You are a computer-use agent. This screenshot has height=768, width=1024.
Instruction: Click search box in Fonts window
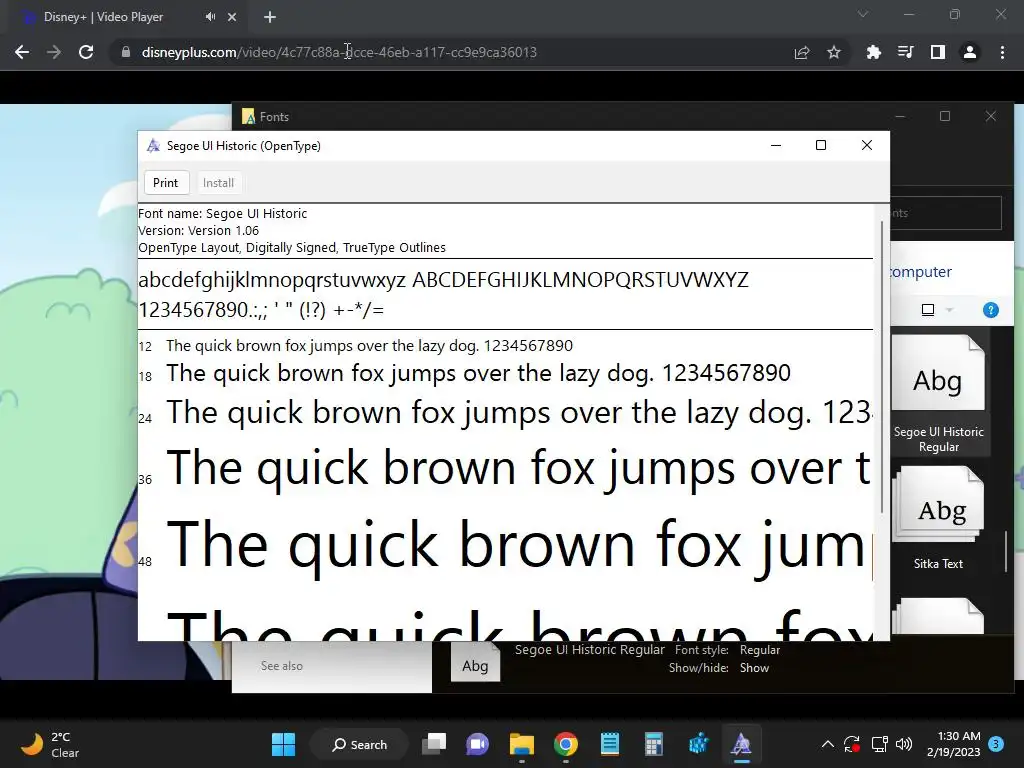[946, 213]
